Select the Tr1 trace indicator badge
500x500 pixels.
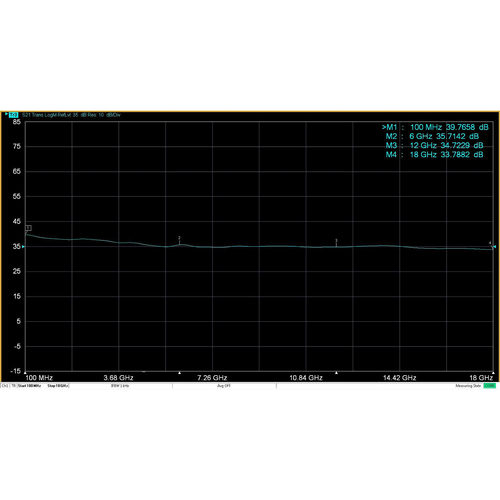click(13, 115)
